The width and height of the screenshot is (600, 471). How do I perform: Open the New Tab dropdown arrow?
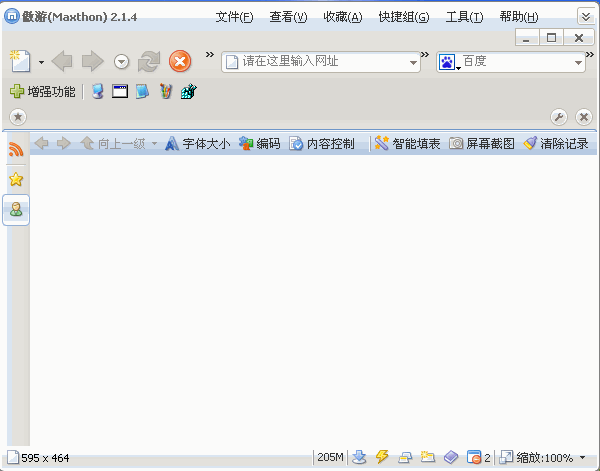41,62
